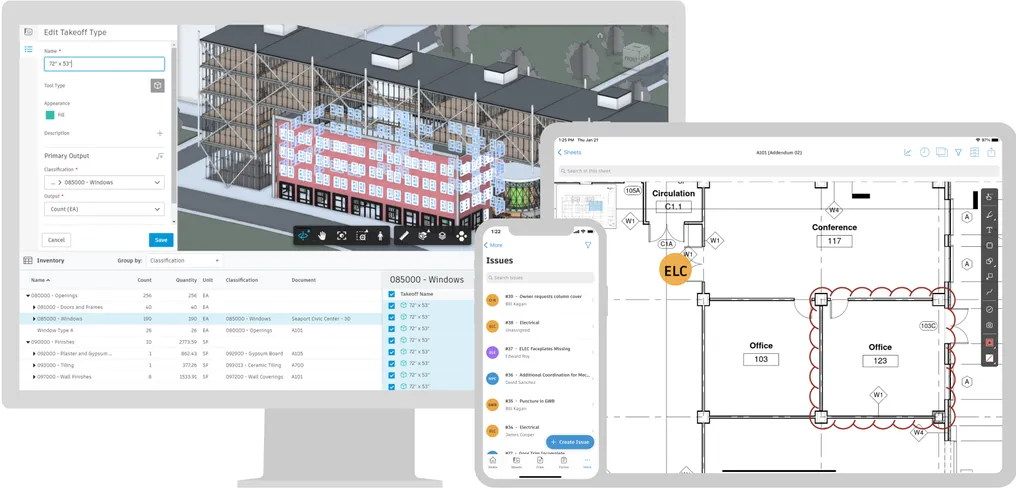Tap the share icon on tablet top bar
Viewport: 1016px width, 488px height.
(x=991, y=152)
